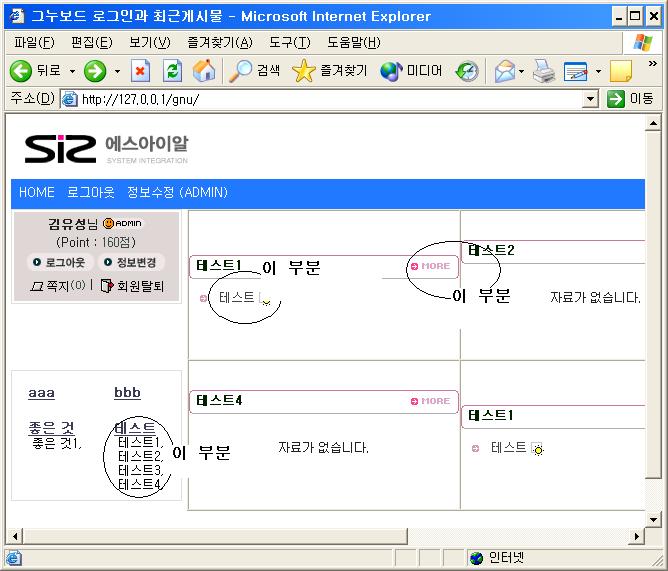Click the Stop loading toolbar icon
Image resolution: width=668 pixels, height=571 pixels.
(141, 71)
